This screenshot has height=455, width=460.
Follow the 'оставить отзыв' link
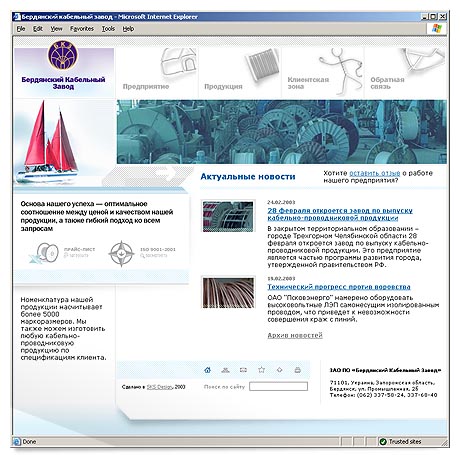pyautogui.click(x=375, y=173)
